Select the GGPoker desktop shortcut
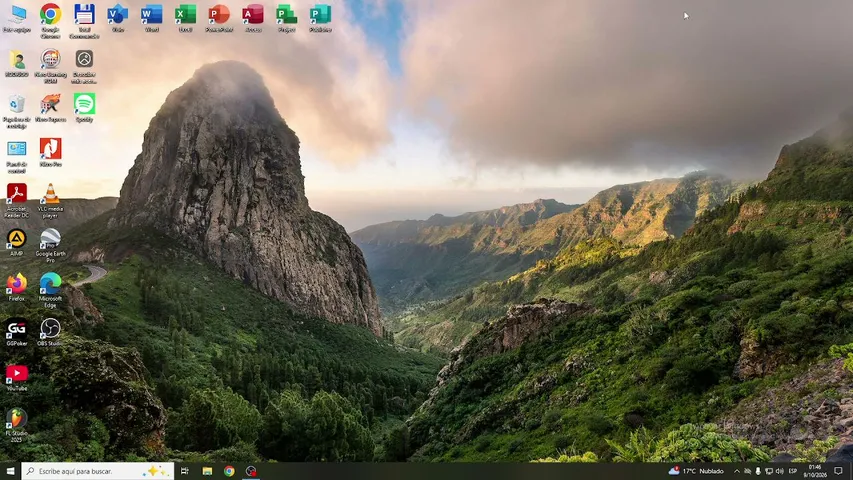The height and width of the screenshot is (480, 853). tap(16, 332)
